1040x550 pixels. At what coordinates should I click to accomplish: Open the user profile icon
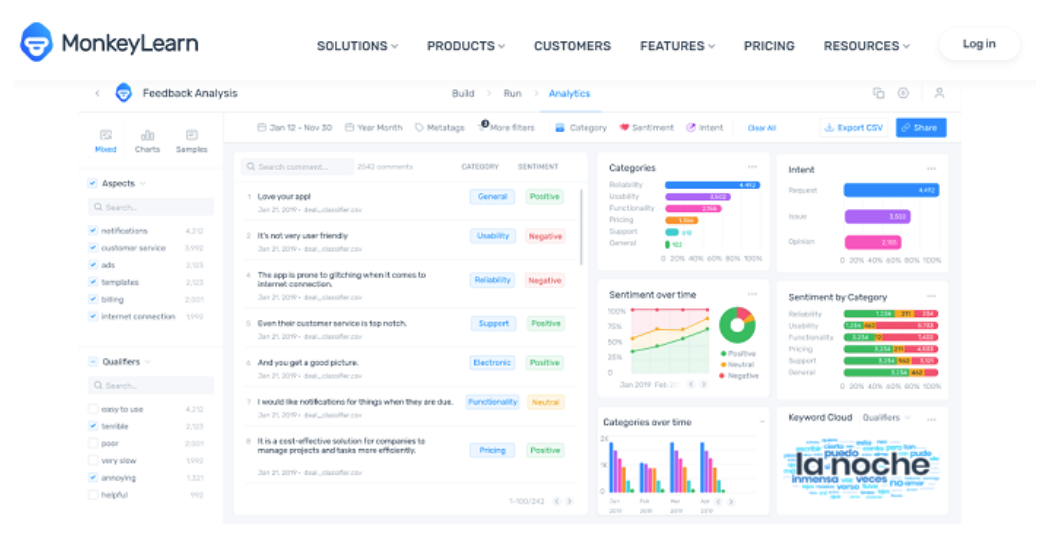[939, 94]
